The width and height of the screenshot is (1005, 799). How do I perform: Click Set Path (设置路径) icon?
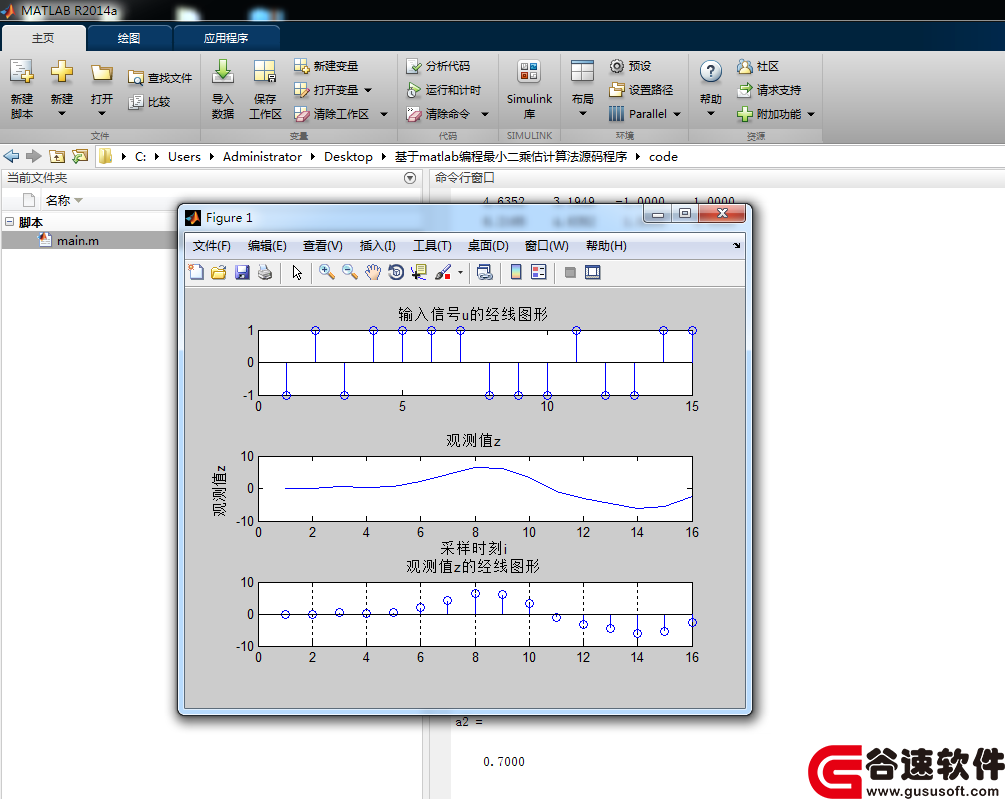(617, 90)
